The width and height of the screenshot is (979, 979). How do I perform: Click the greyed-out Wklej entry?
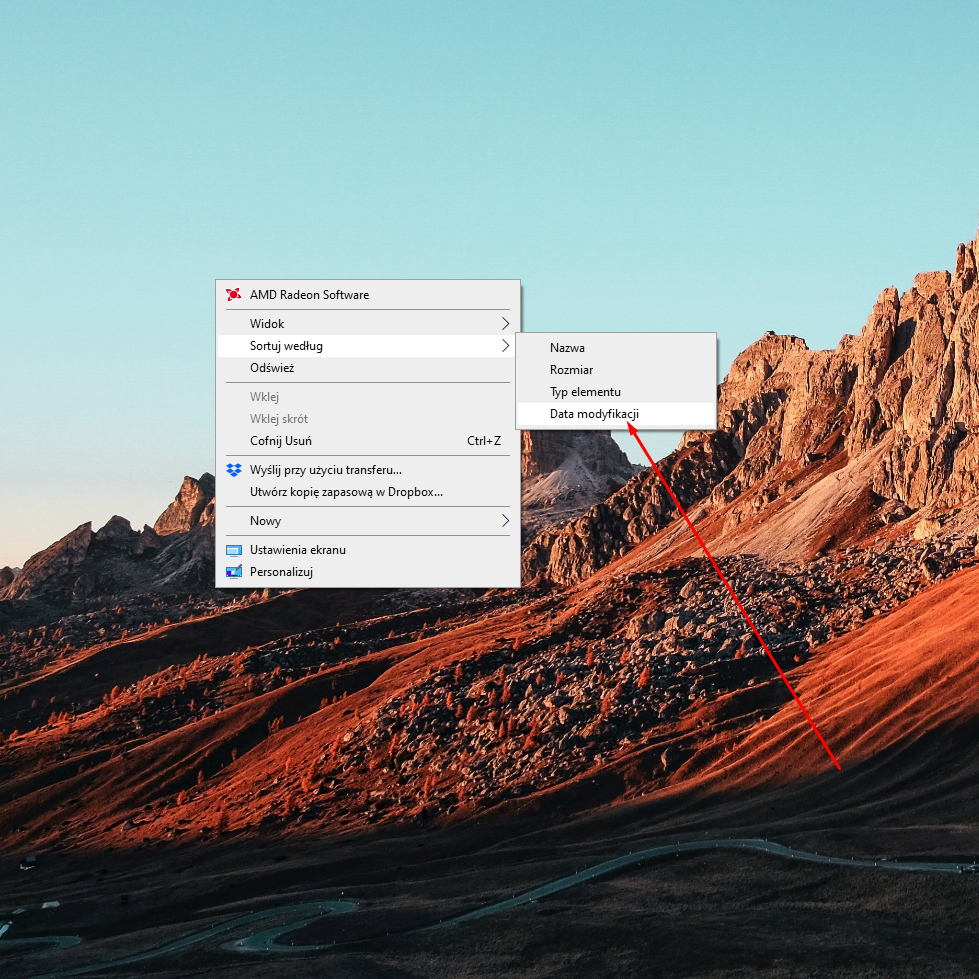pyautogui.click(x=264, y=397)
